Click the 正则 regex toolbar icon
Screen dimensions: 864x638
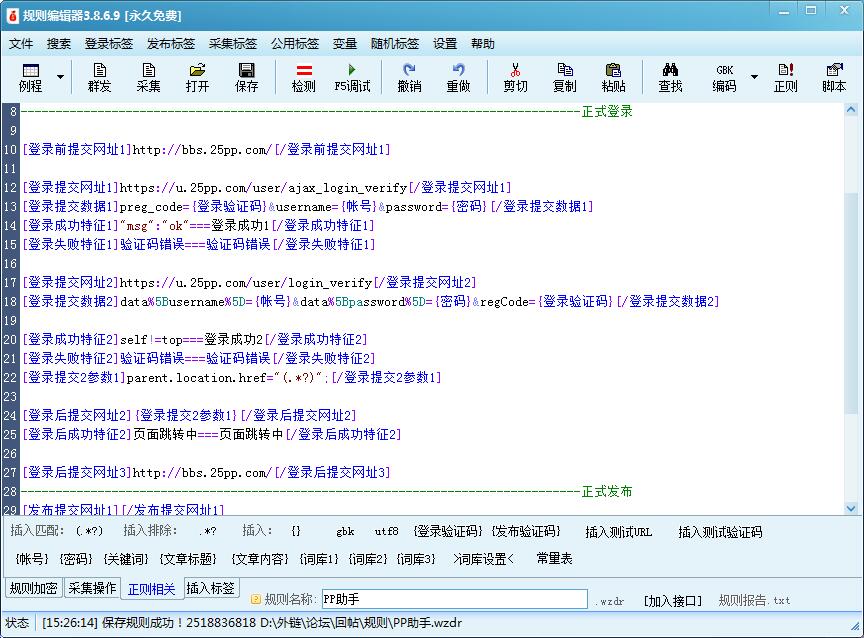click(785, 77)
